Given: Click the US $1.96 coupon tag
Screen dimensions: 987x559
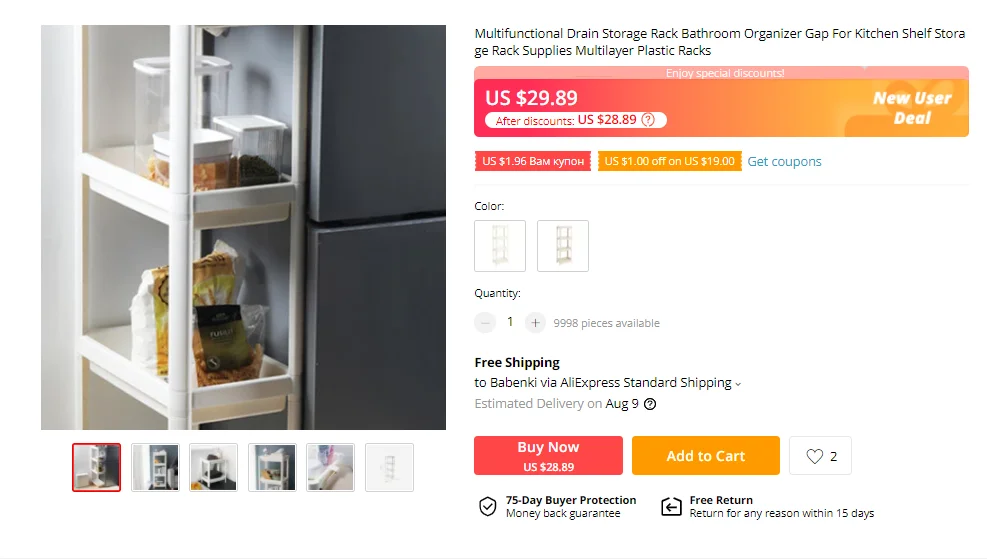Looking at the screenshot, I should click(x=533, y=161).
